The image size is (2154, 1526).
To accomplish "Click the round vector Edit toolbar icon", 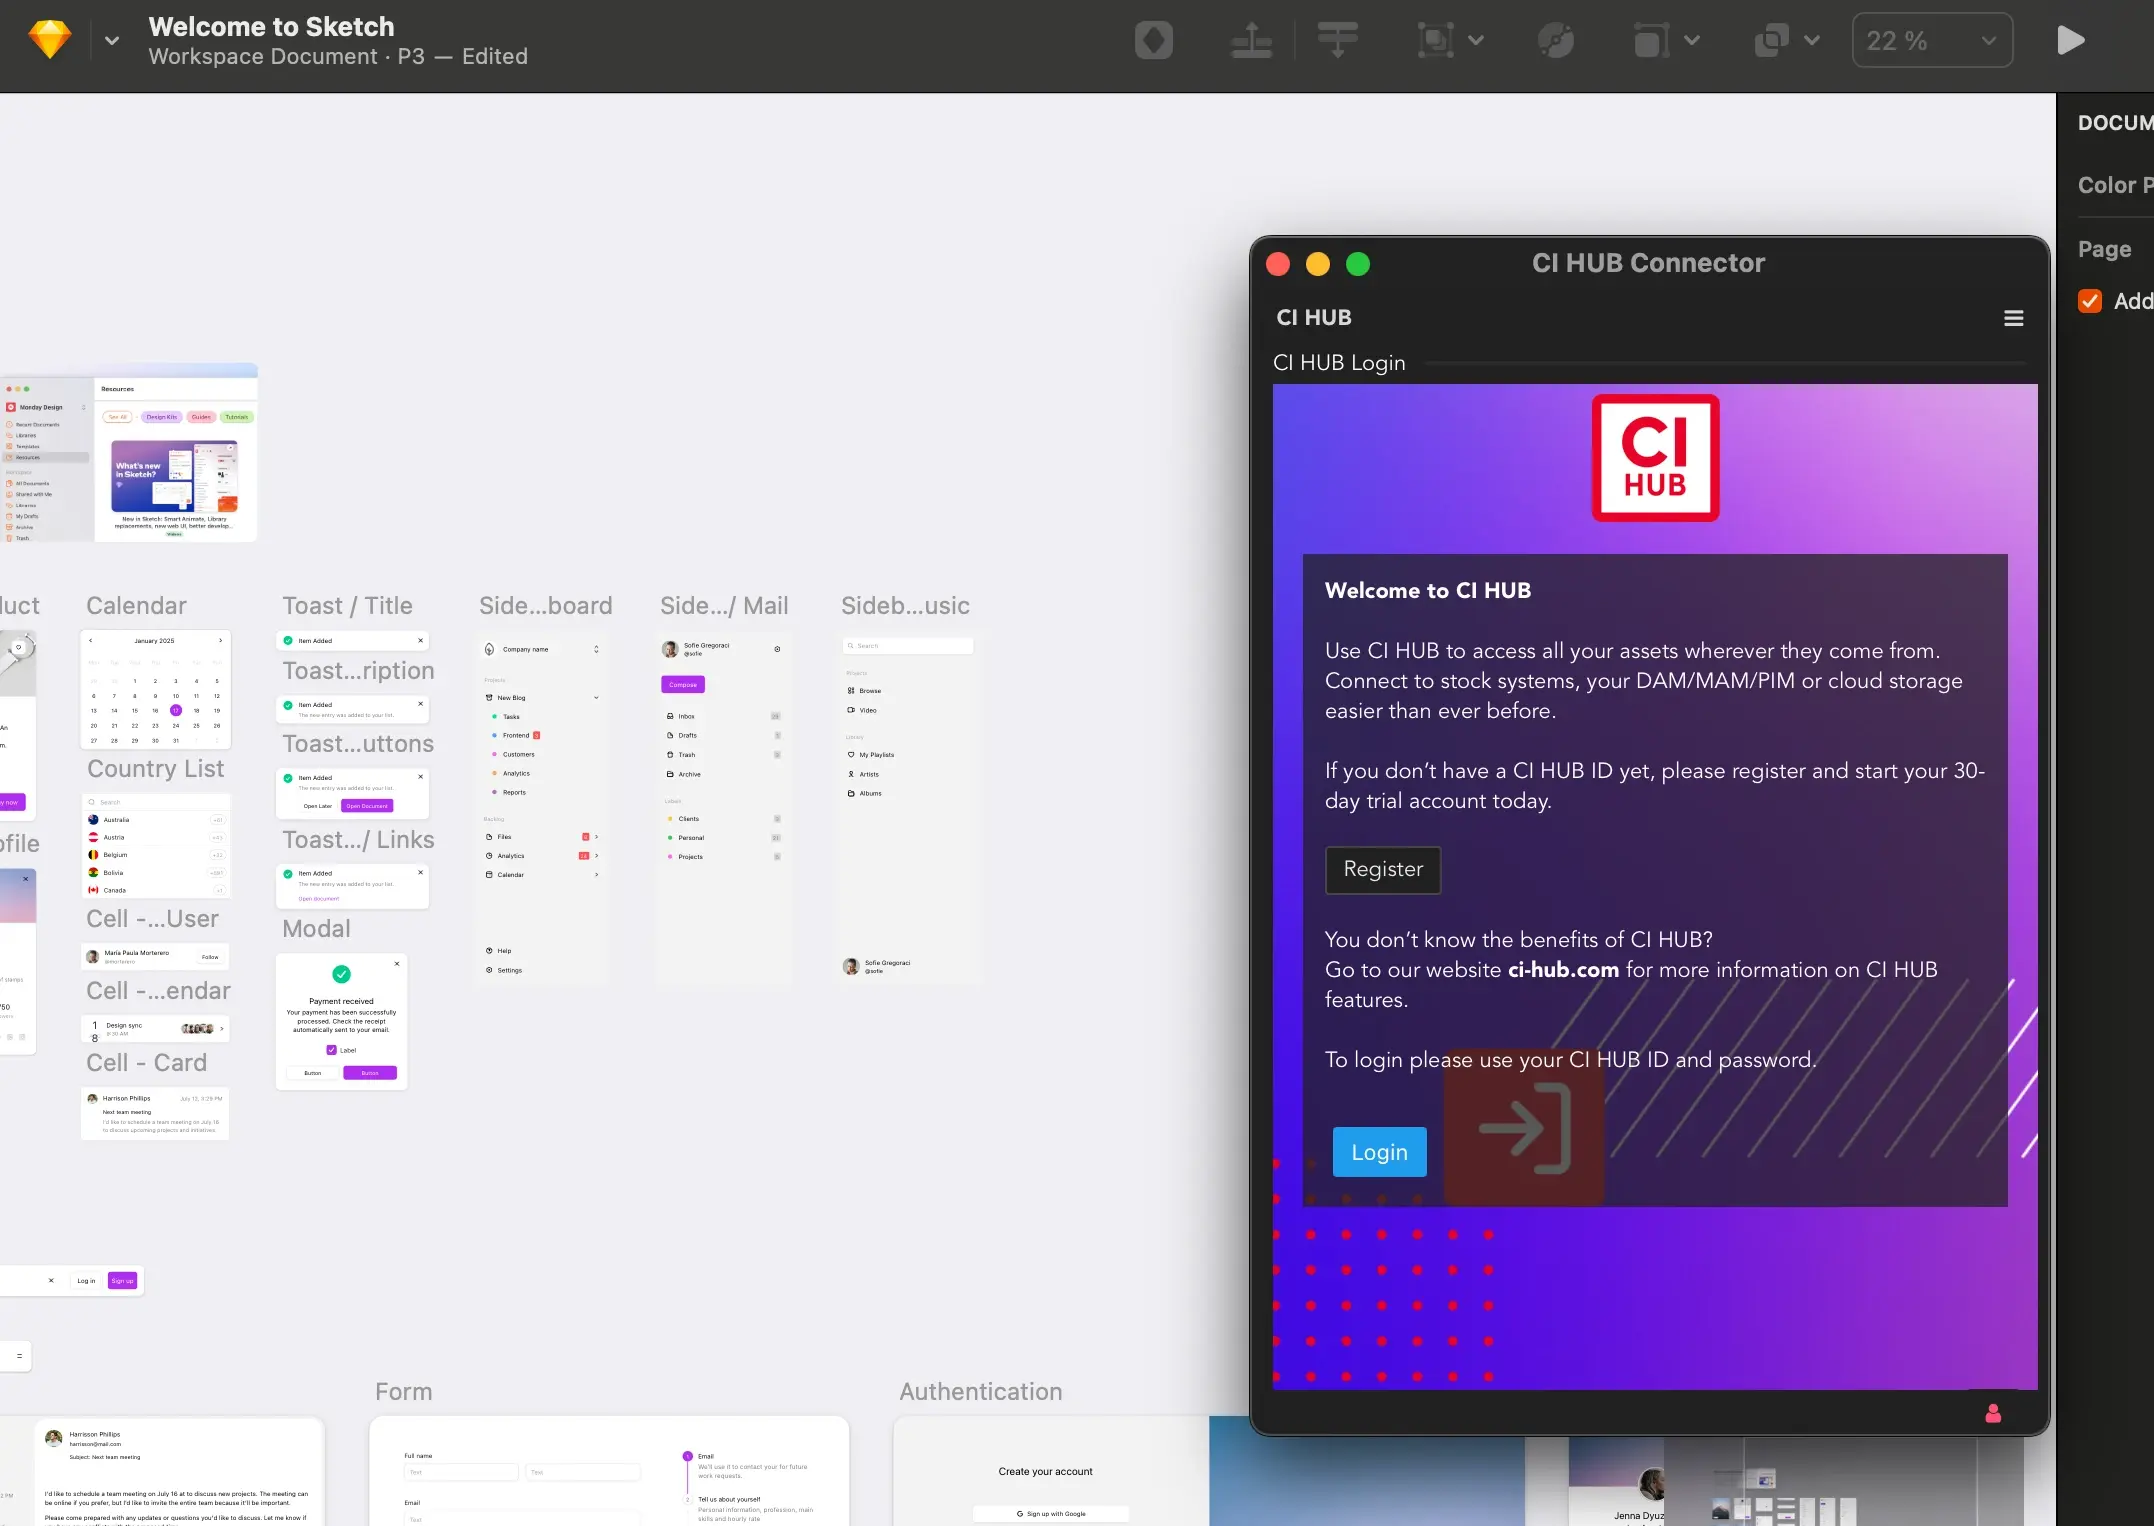I will pos(1555,41).
